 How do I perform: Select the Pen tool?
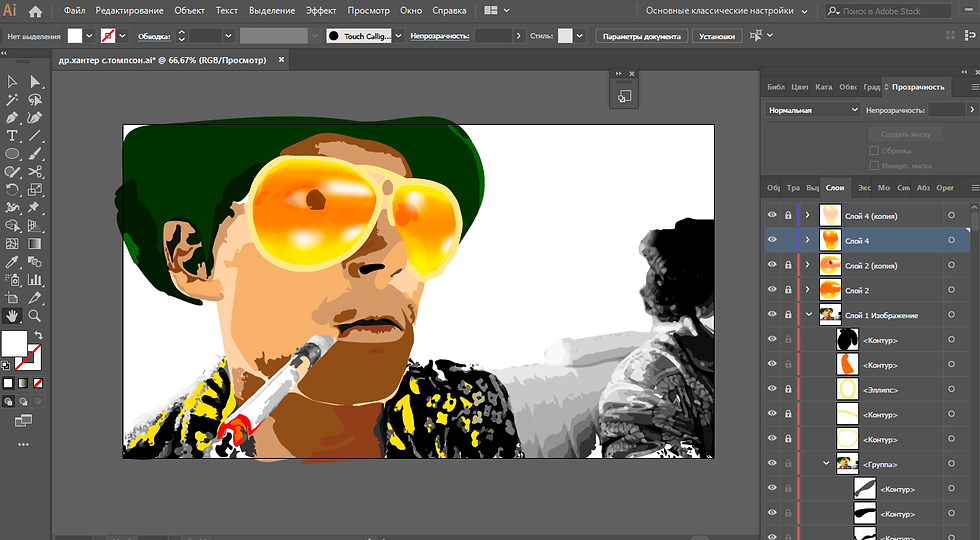click(x=12, y=118)
